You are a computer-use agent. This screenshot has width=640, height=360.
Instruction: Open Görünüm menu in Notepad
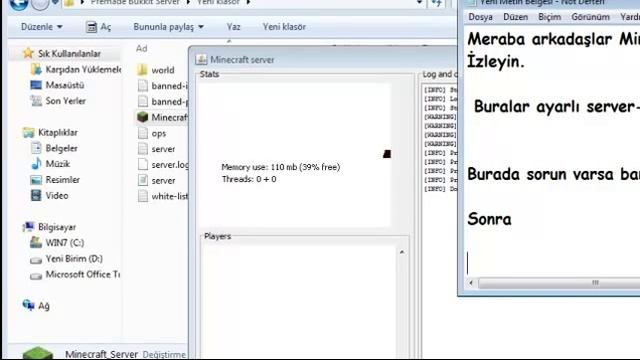pos(590,17)
